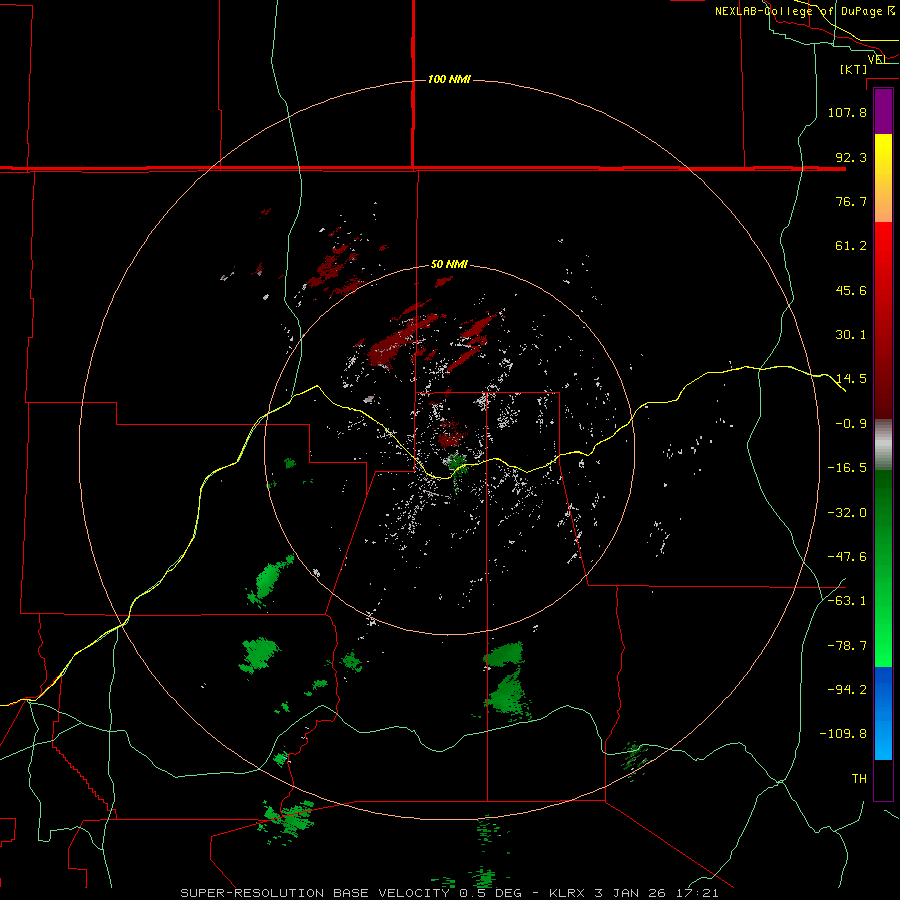Click the 45.6 value on velocity scale

click(851, 290)
